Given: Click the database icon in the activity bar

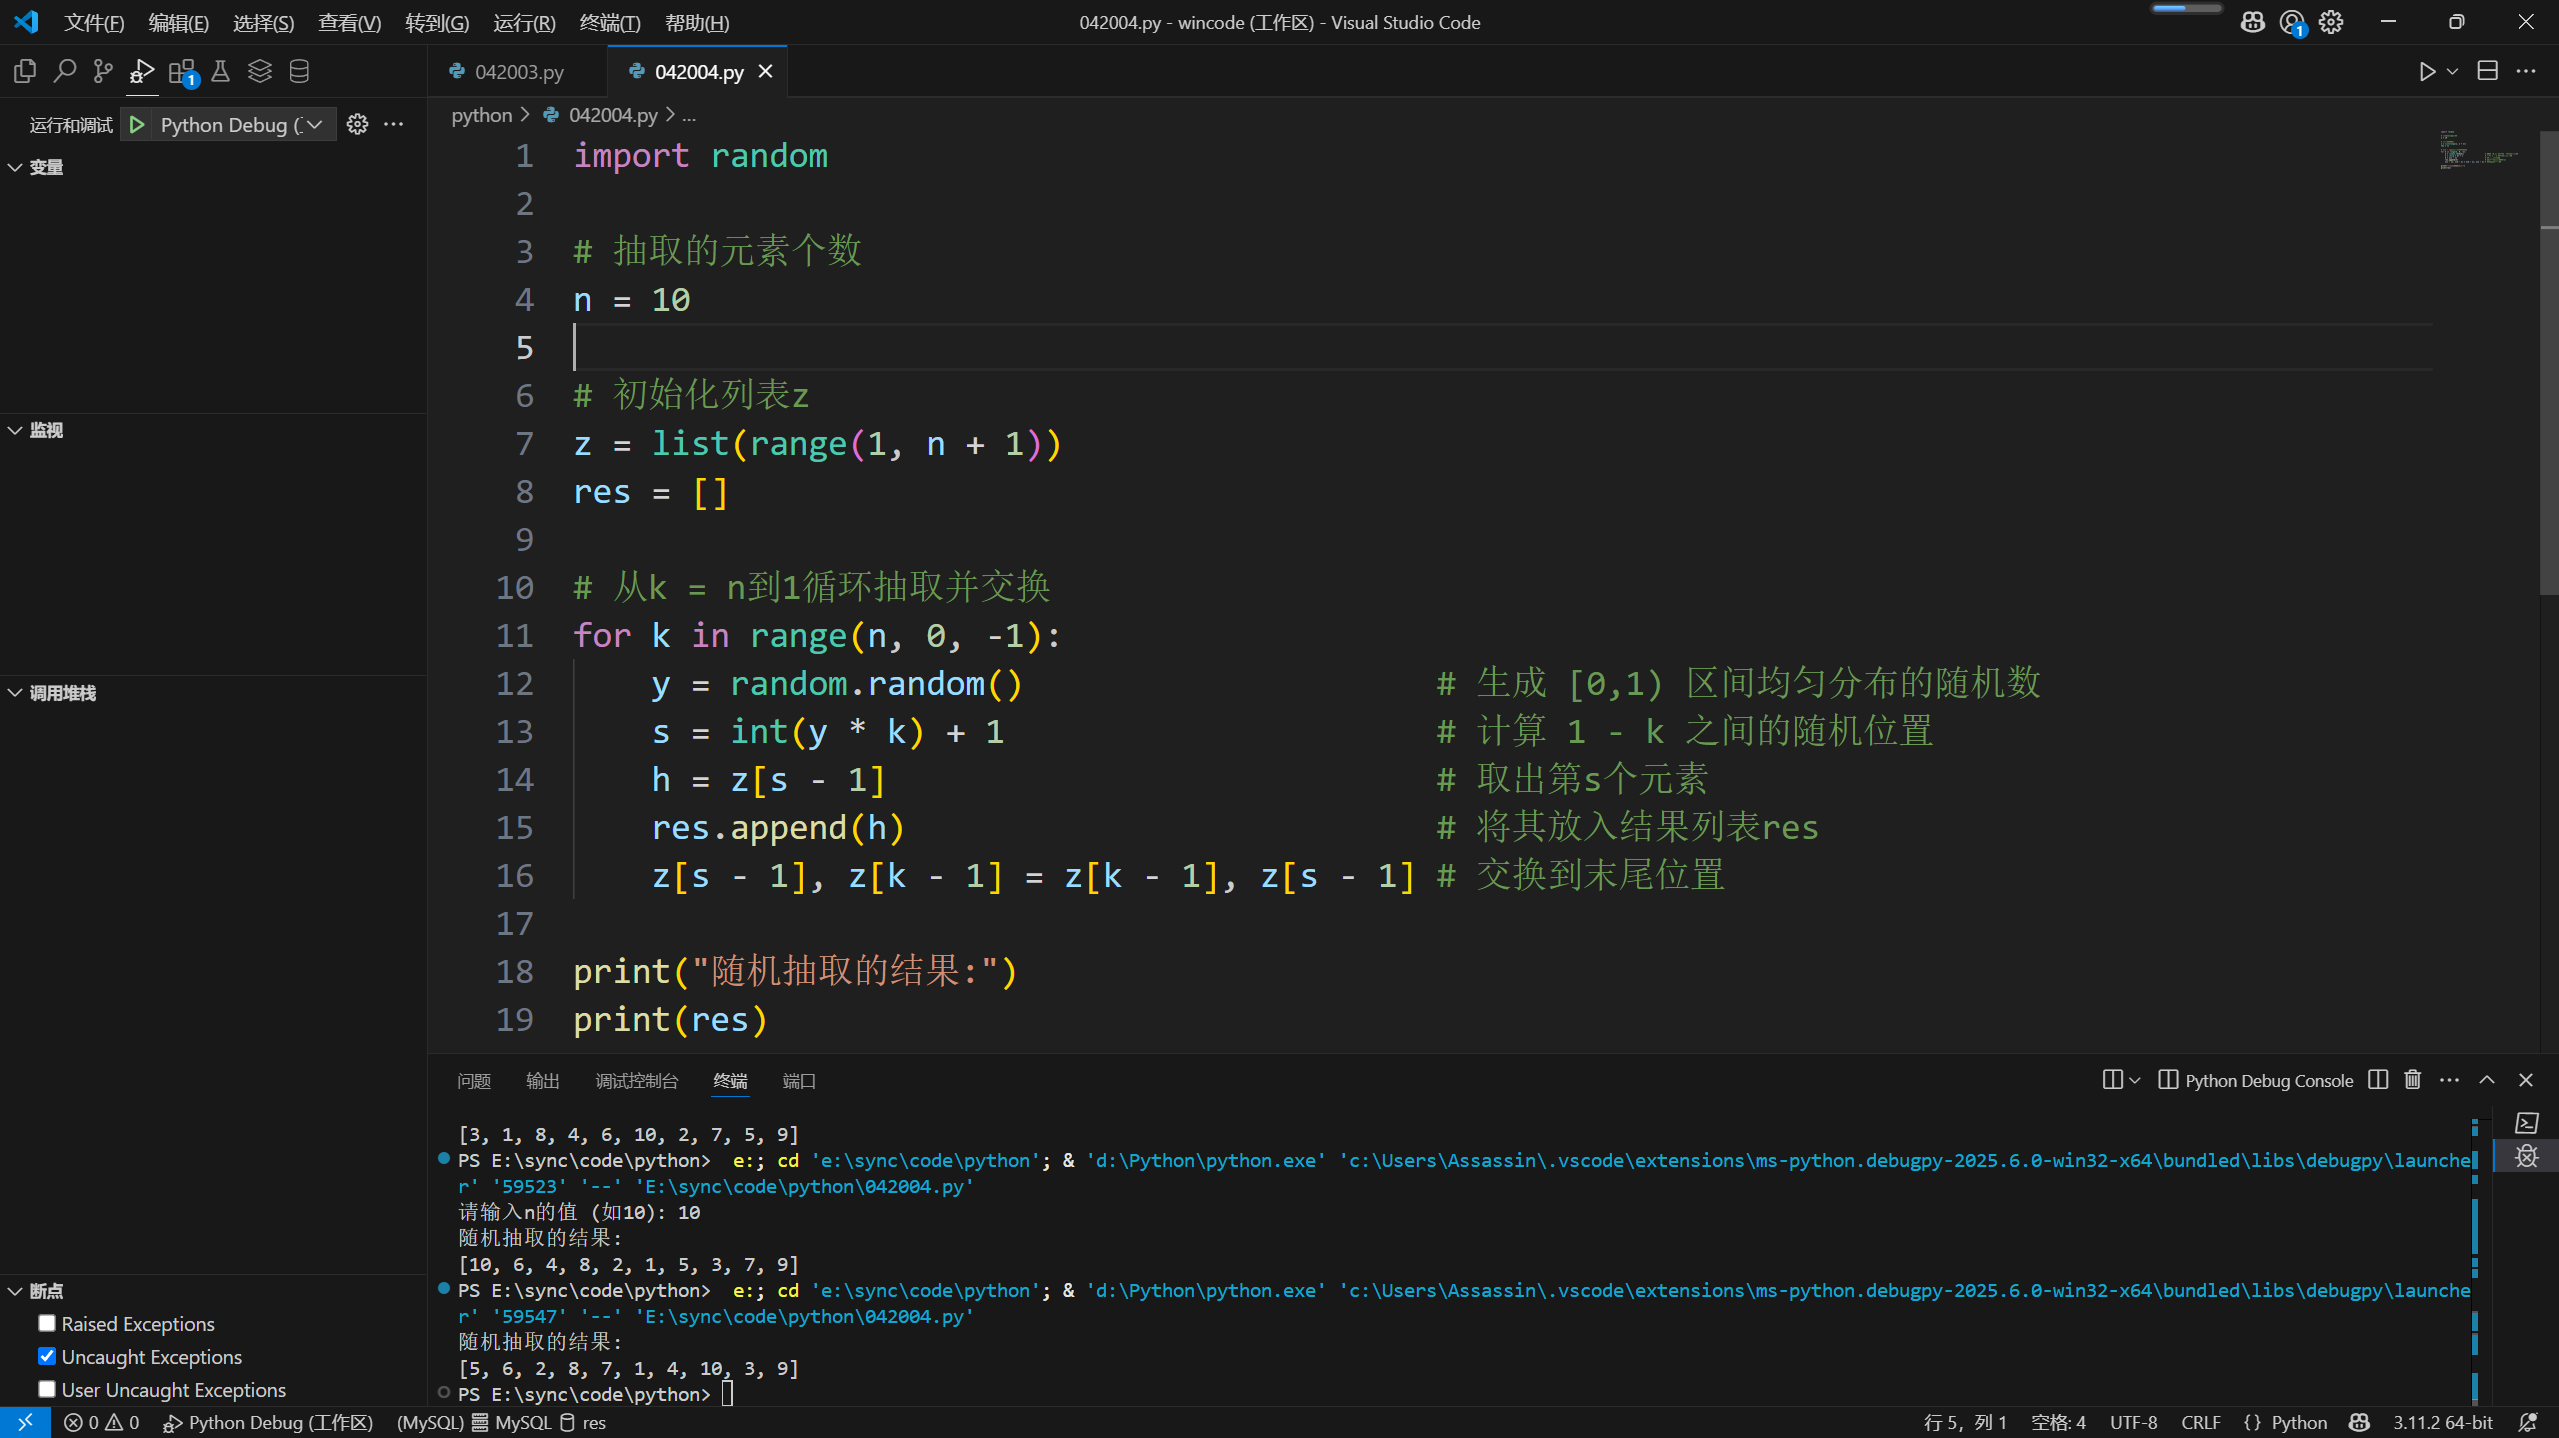Looking at the screenshot, I should (x=299, y=71).
